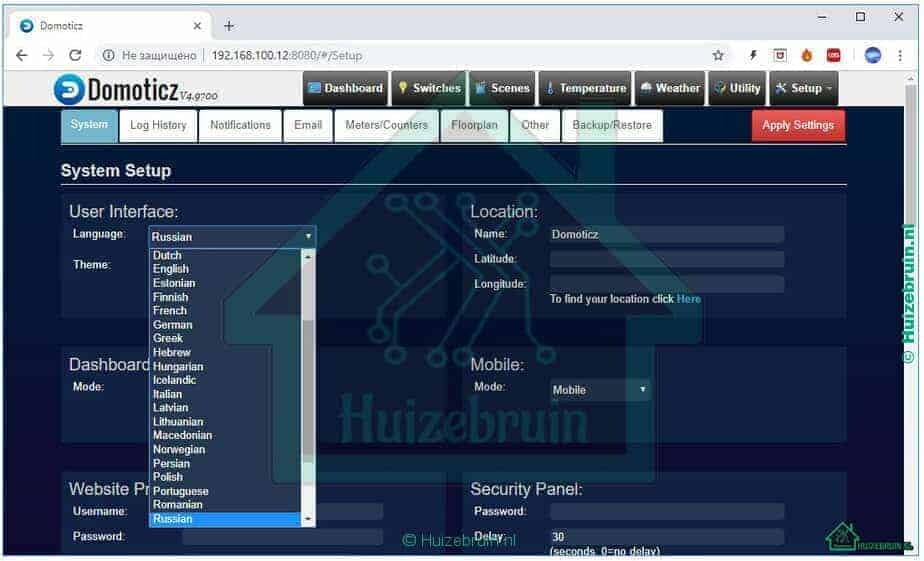Click the lightning bolt extension icon
Screen dimensions: 924x561
(753, 55)
